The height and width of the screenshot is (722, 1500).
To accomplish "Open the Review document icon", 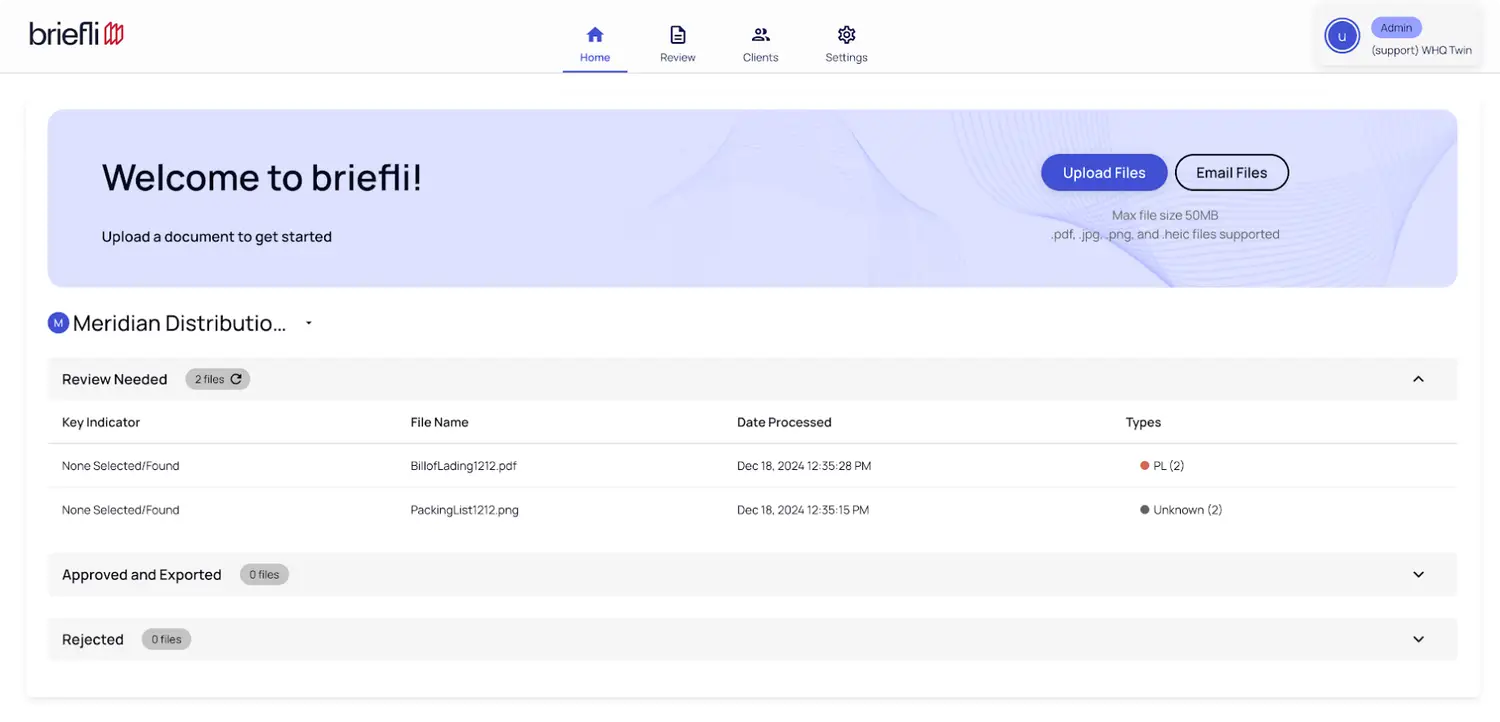I will click(x=678, y=35).
